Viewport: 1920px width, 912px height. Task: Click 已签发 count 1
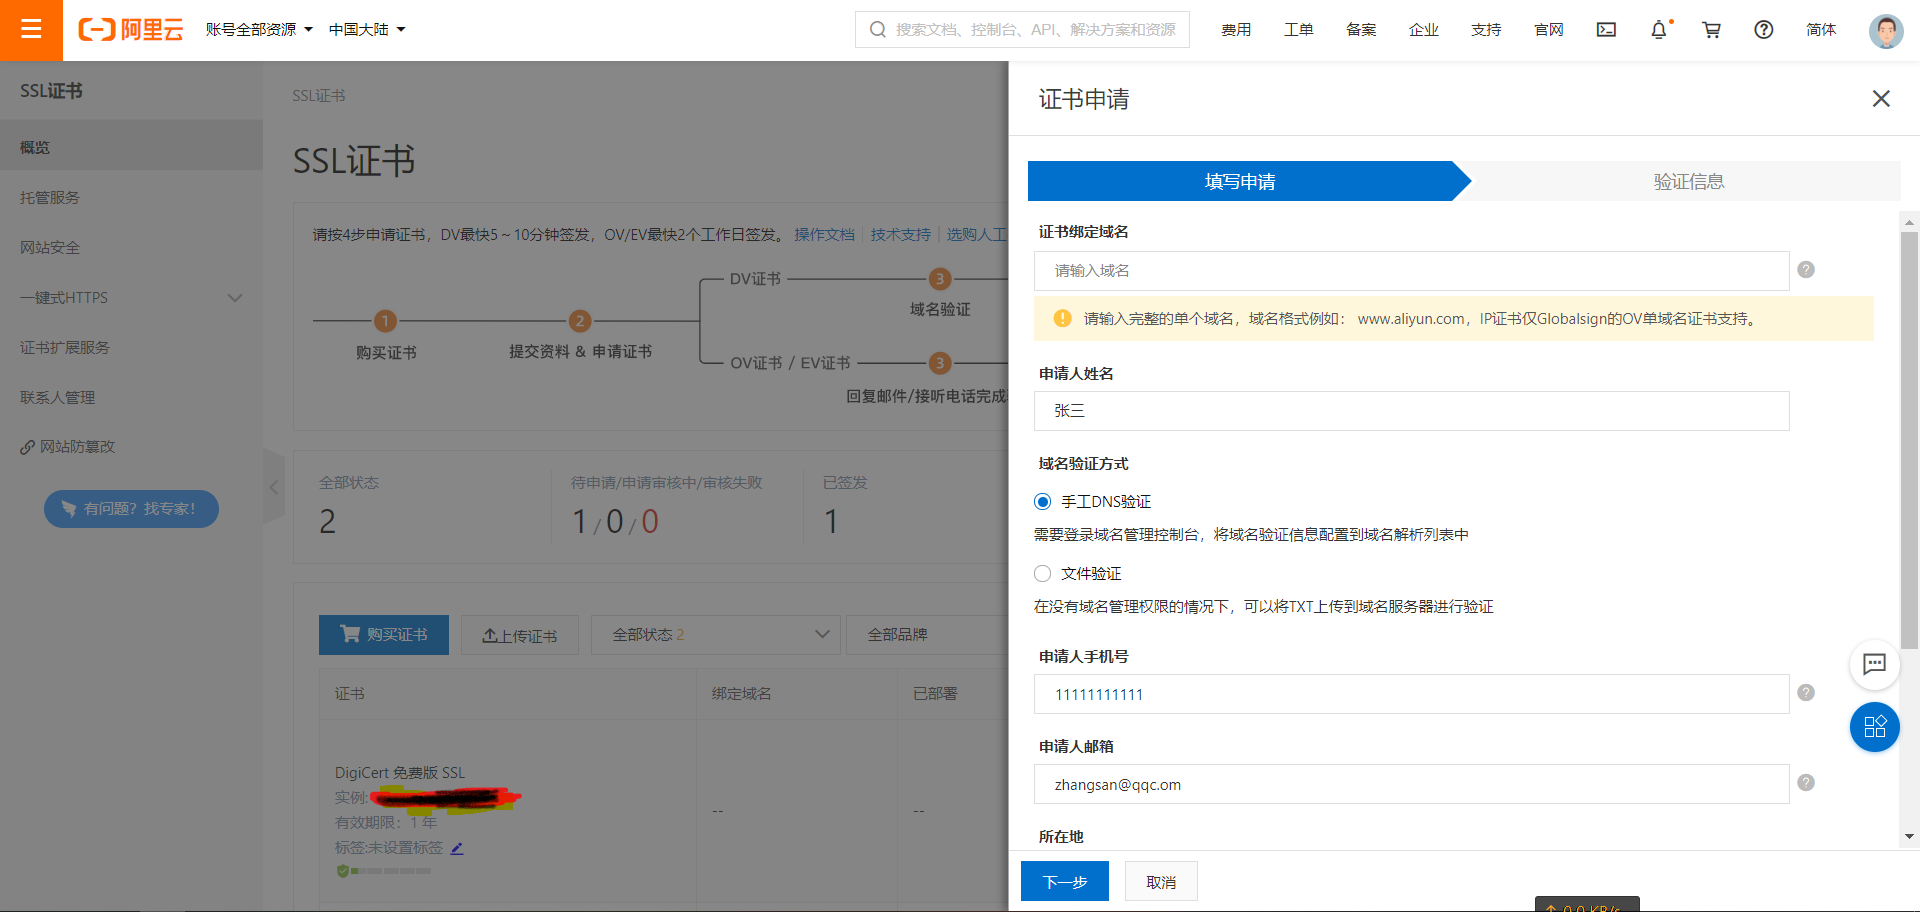click(x=831, y=521)
